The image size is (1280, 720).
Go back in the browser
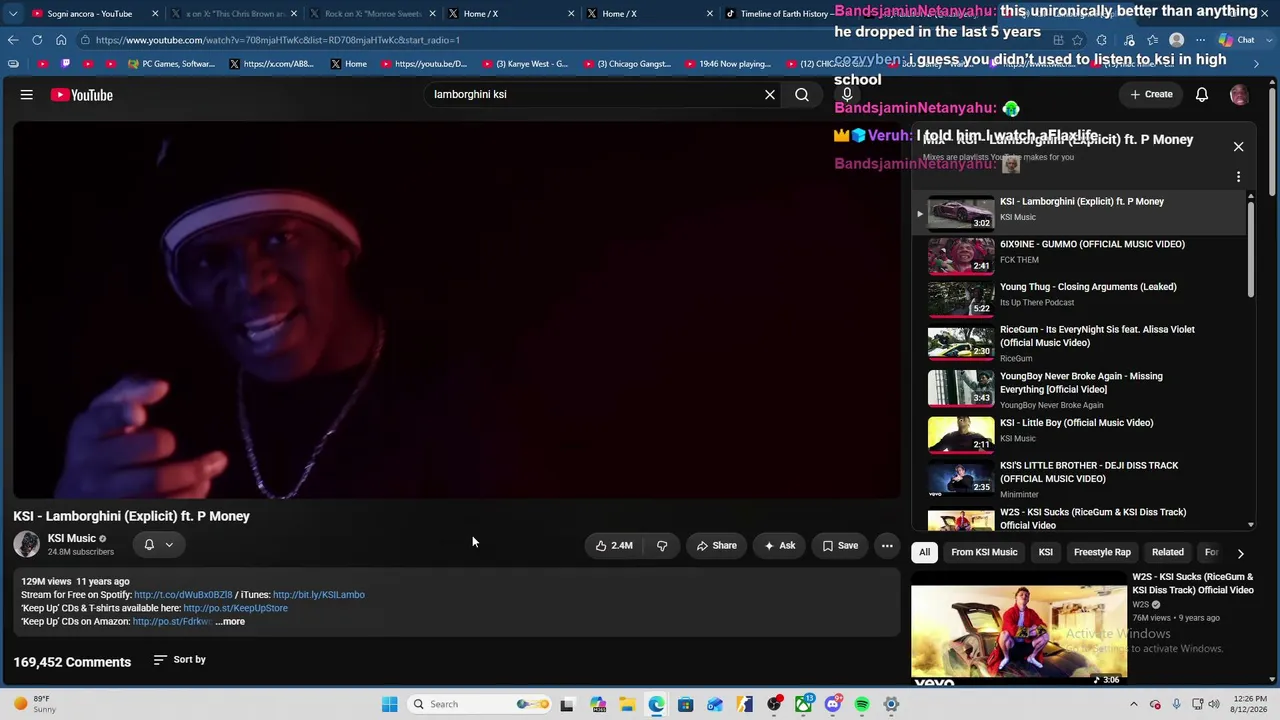(x=13, y=40)
